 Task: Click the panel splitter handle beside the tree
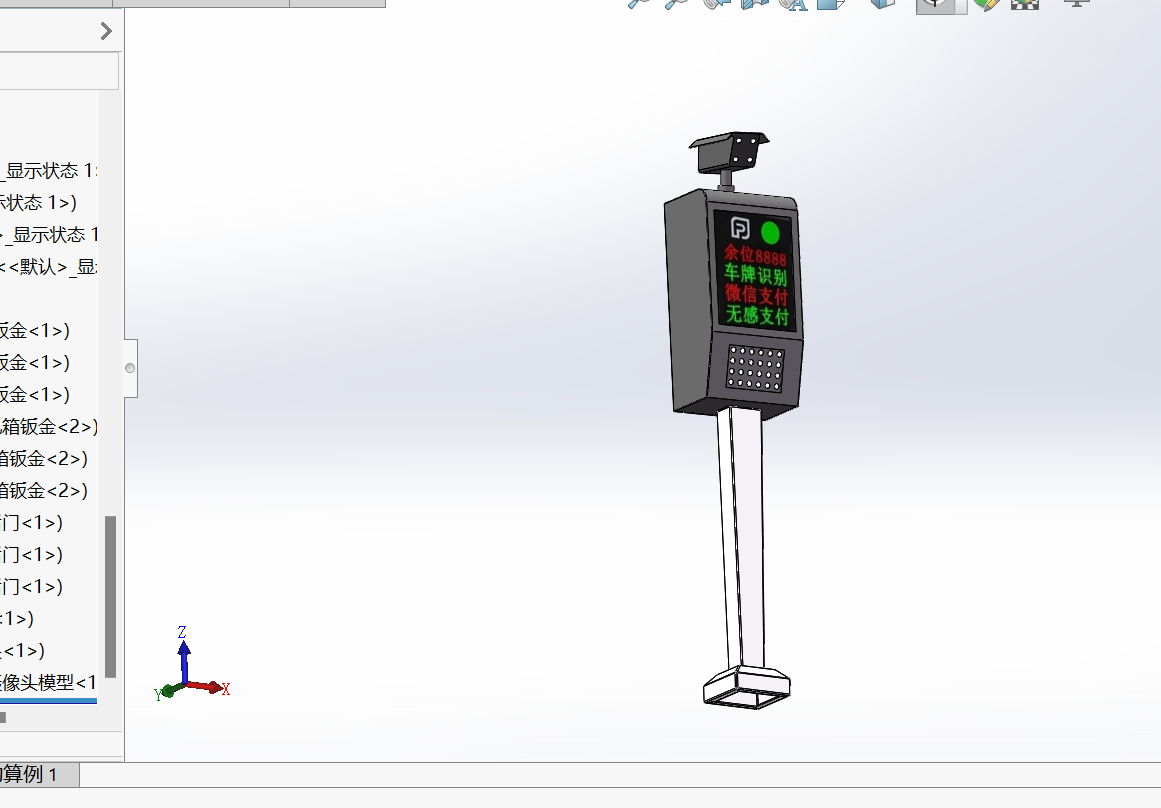pyautogui.click(x=130, y=368)
